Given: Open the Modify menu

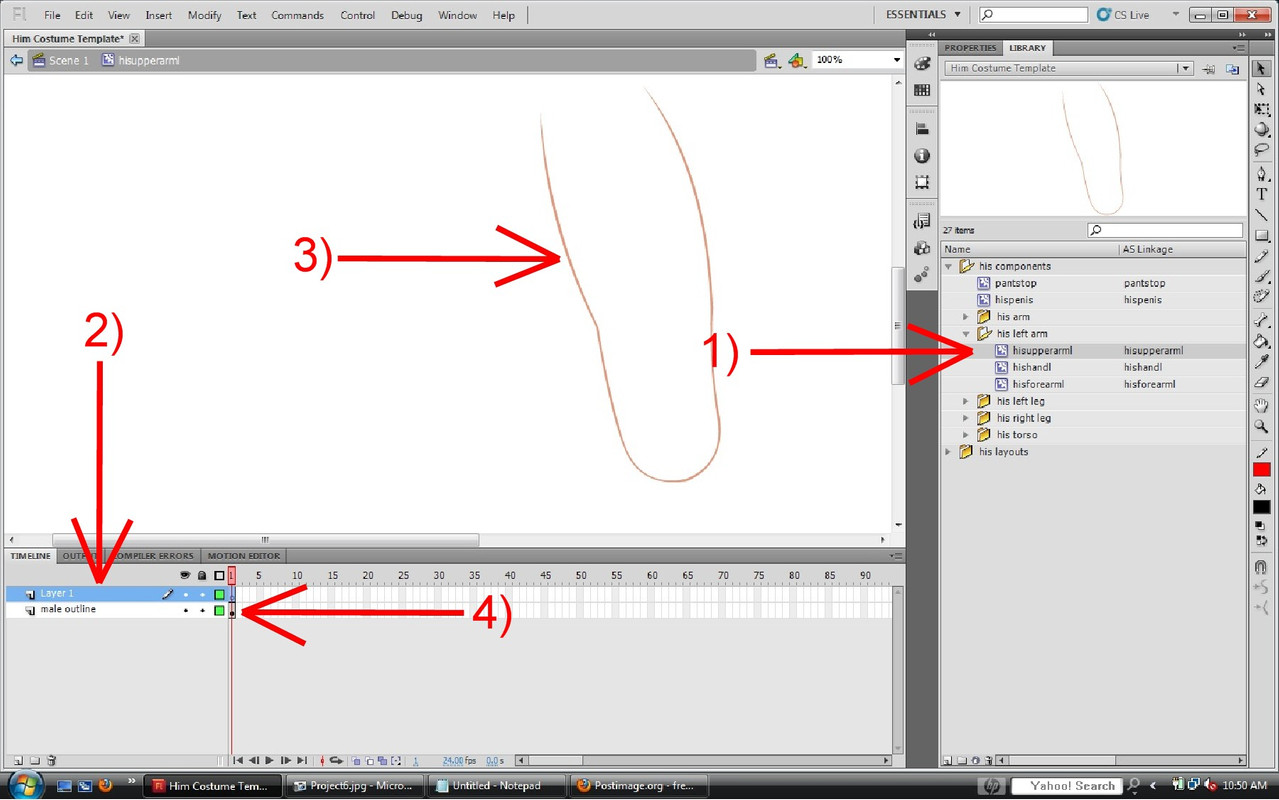Looking at the screenshot, I should pos(204,15).
